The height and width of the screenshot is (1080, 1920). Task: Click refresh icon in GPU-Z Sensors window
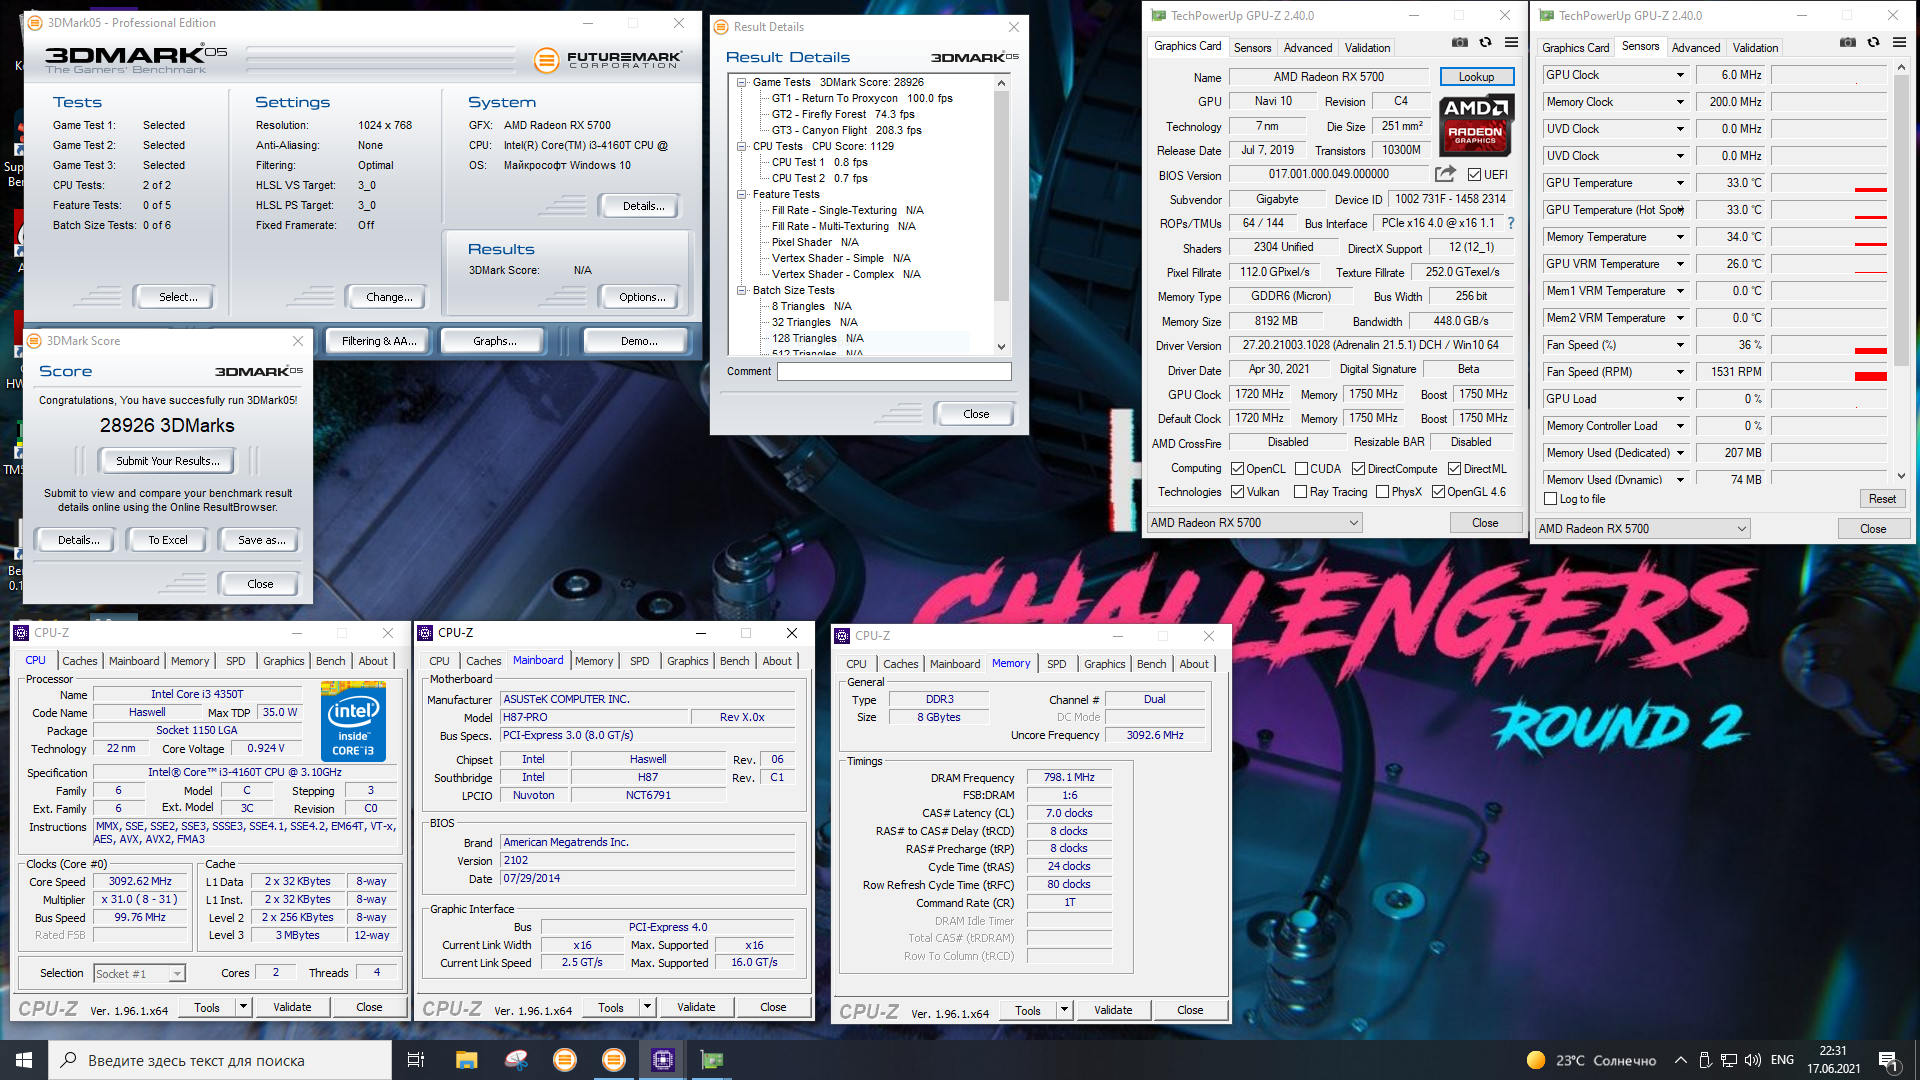[1874, 42]
